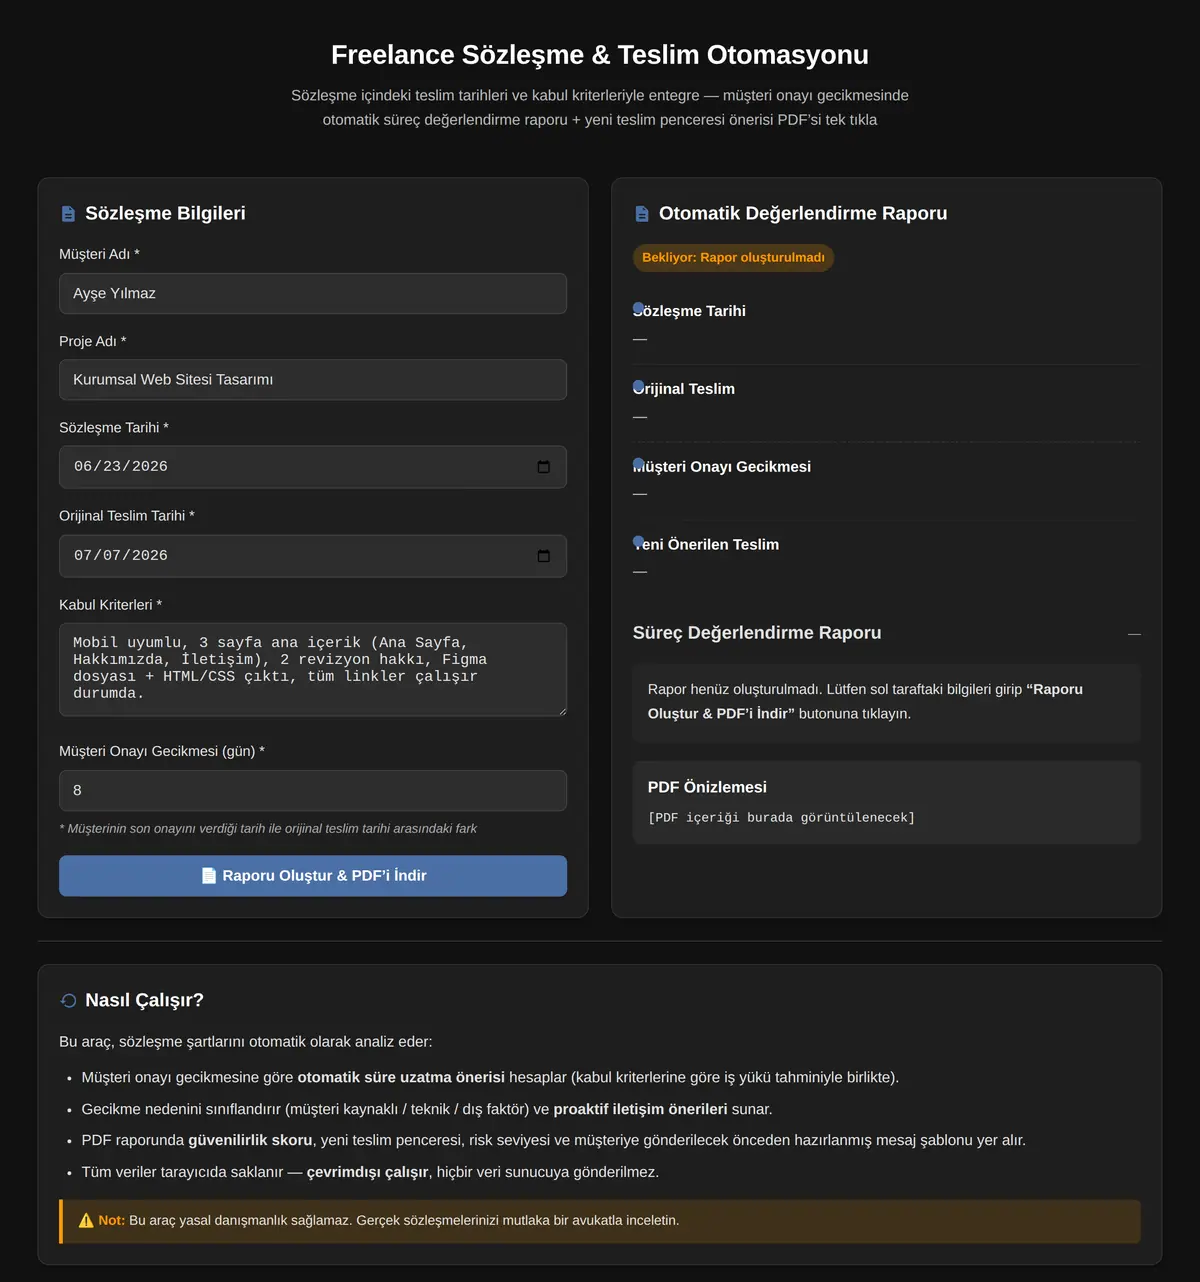Click inside the Kabul Kriterleri textarea

point(313,670)
